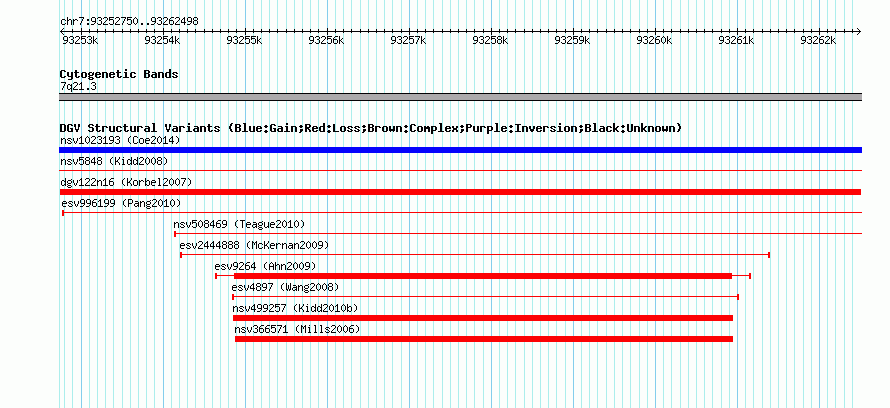
Task: Open the esv2444888 (McKernan2009) label
Action: pos(254,245)
